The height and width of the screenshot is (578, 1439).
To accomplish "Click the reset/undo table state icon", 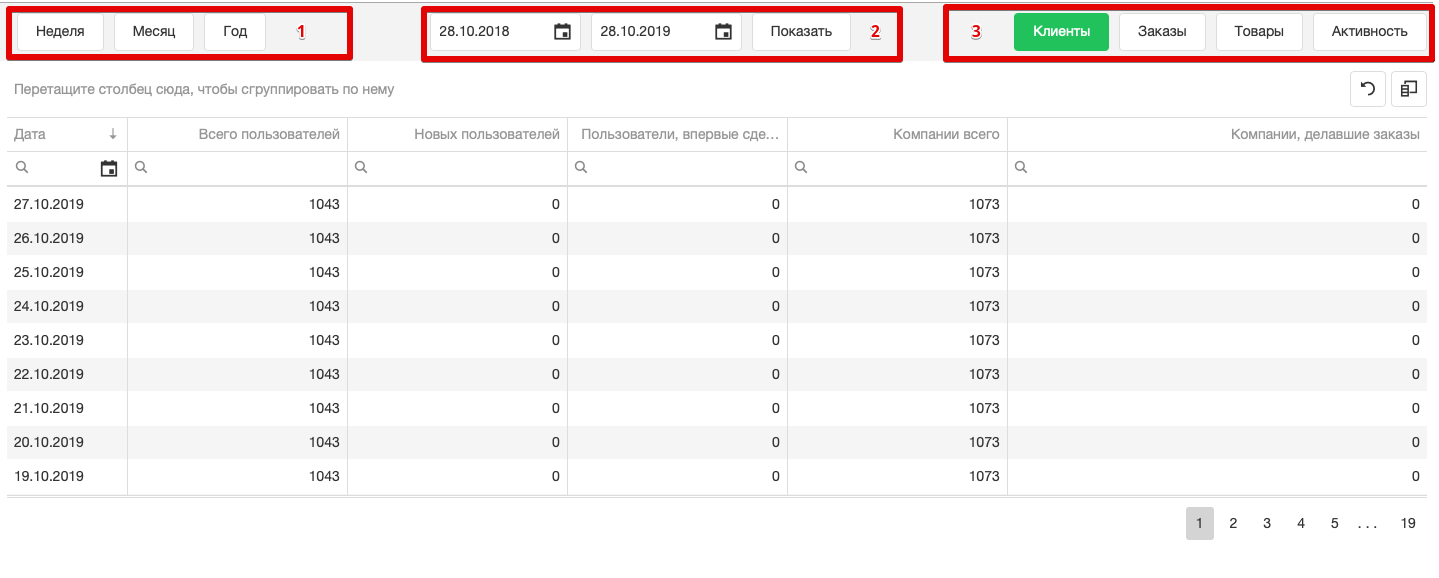I will tap(1367, 89).
